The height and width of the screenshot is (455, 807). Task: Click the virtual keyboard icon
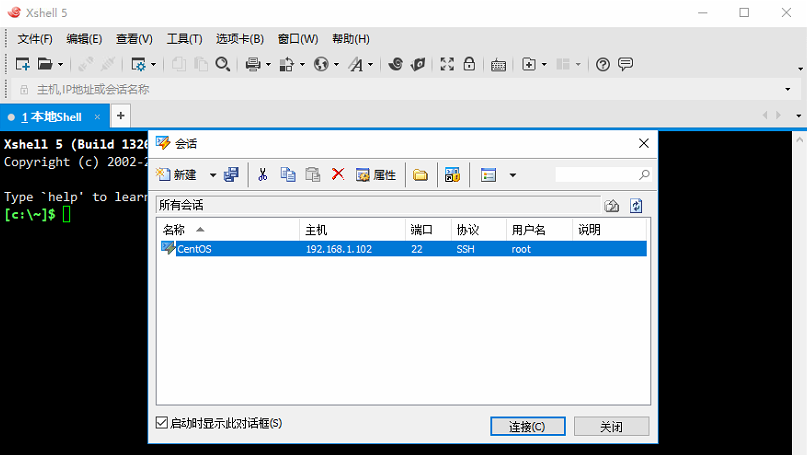(x=498, y=65)
